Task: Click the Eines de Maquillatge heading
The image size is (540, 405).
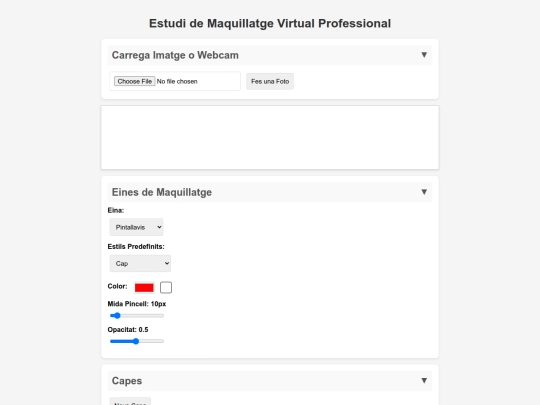Action: point(162,192)
